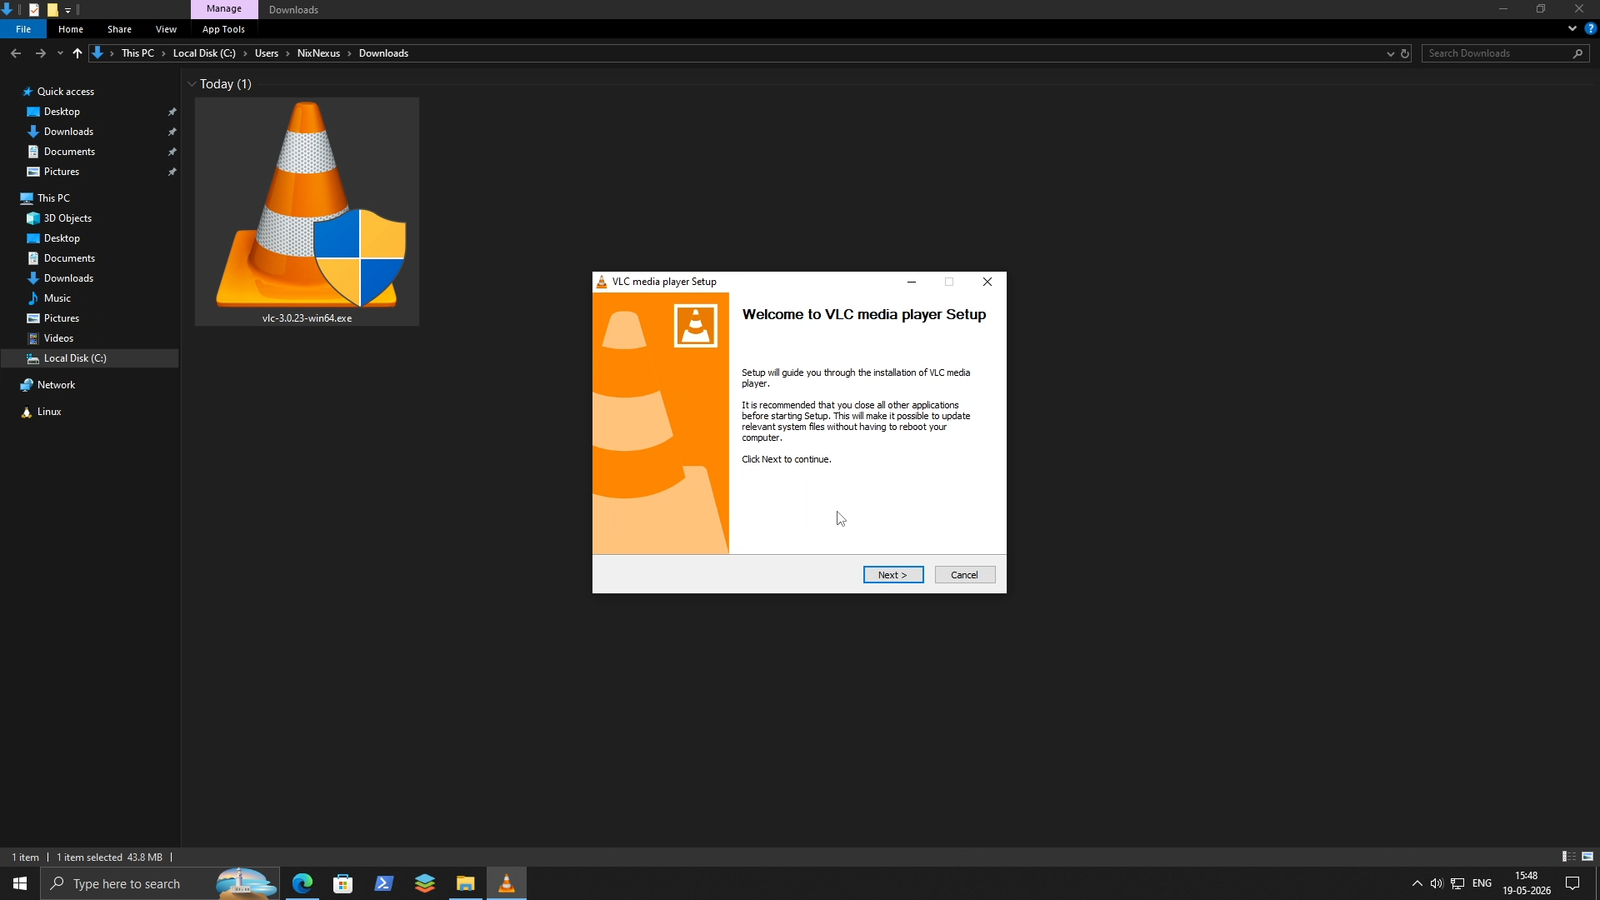Screen dimensions: 1600x900
Task: Select Local Disk (C:) in sidebar
Action: coord(75,358)
